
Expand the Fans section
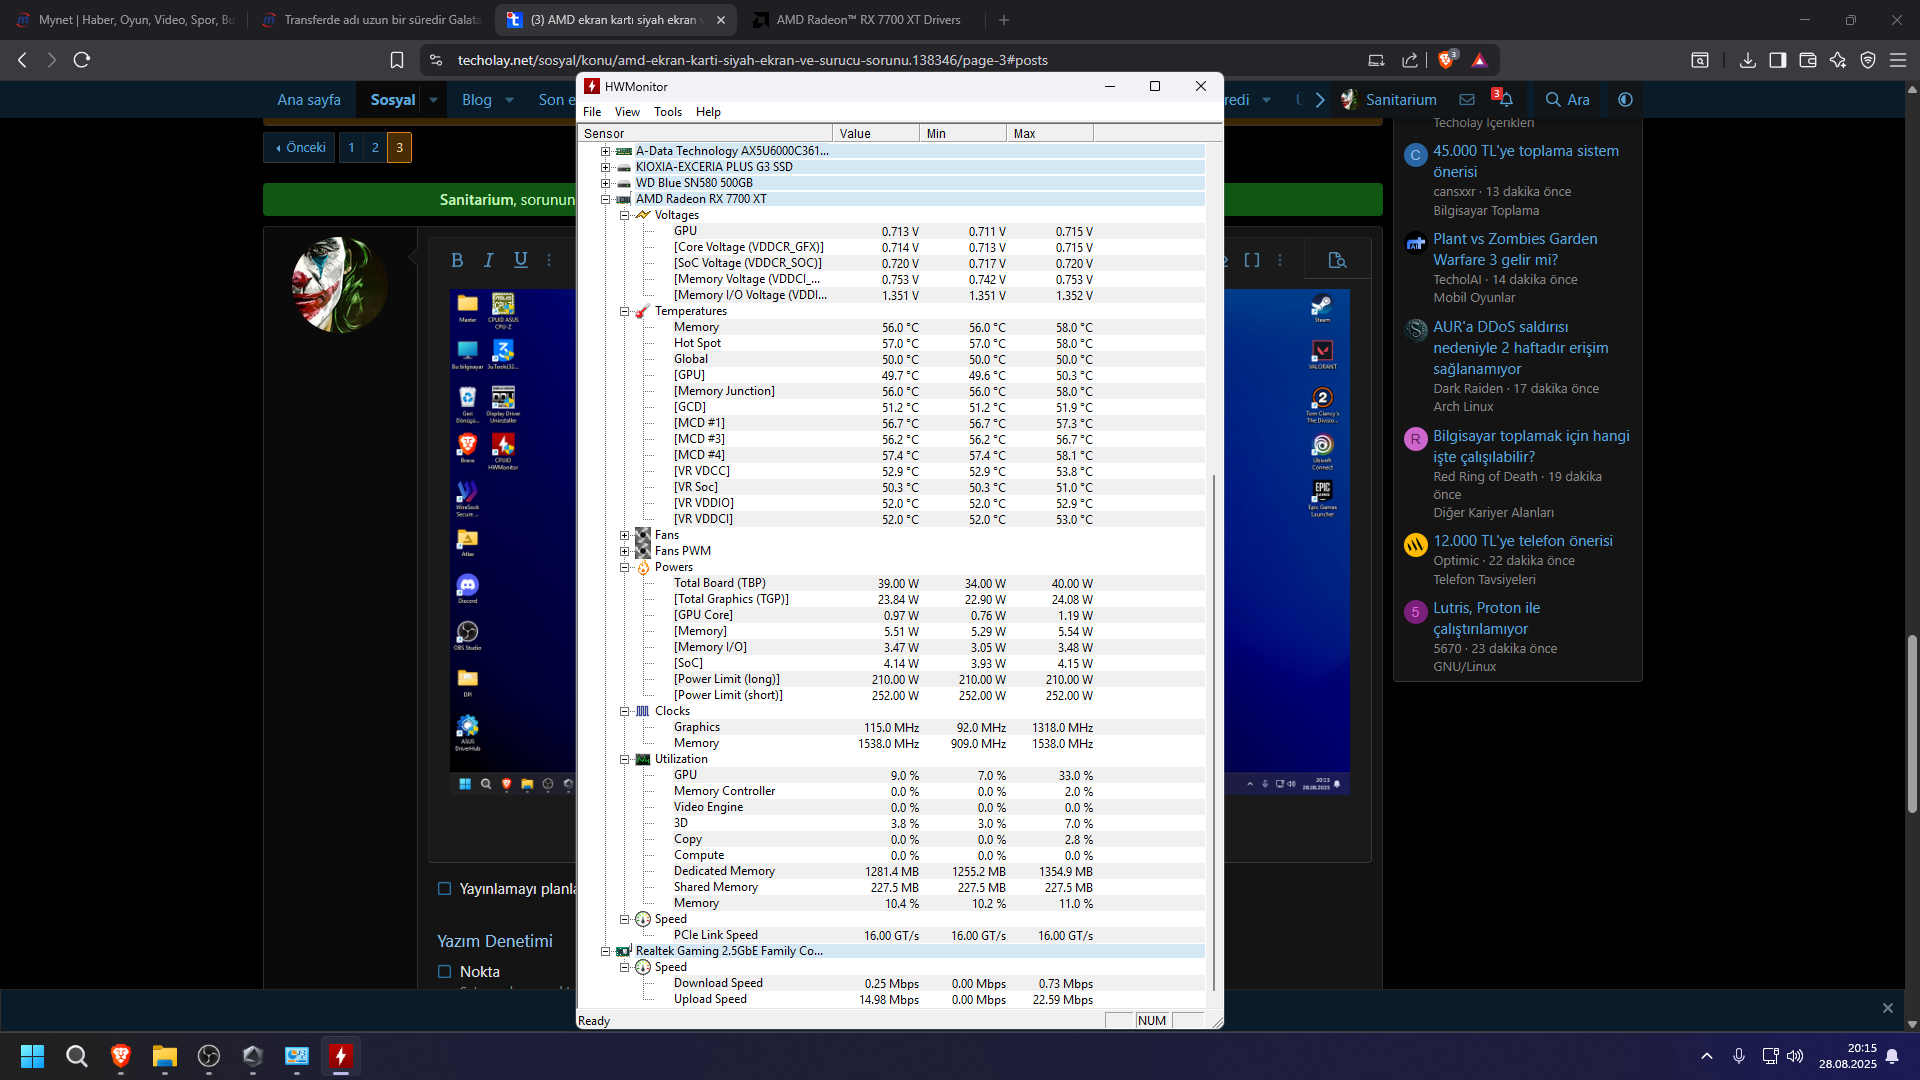pyautogui.click(x=624, y=535)
